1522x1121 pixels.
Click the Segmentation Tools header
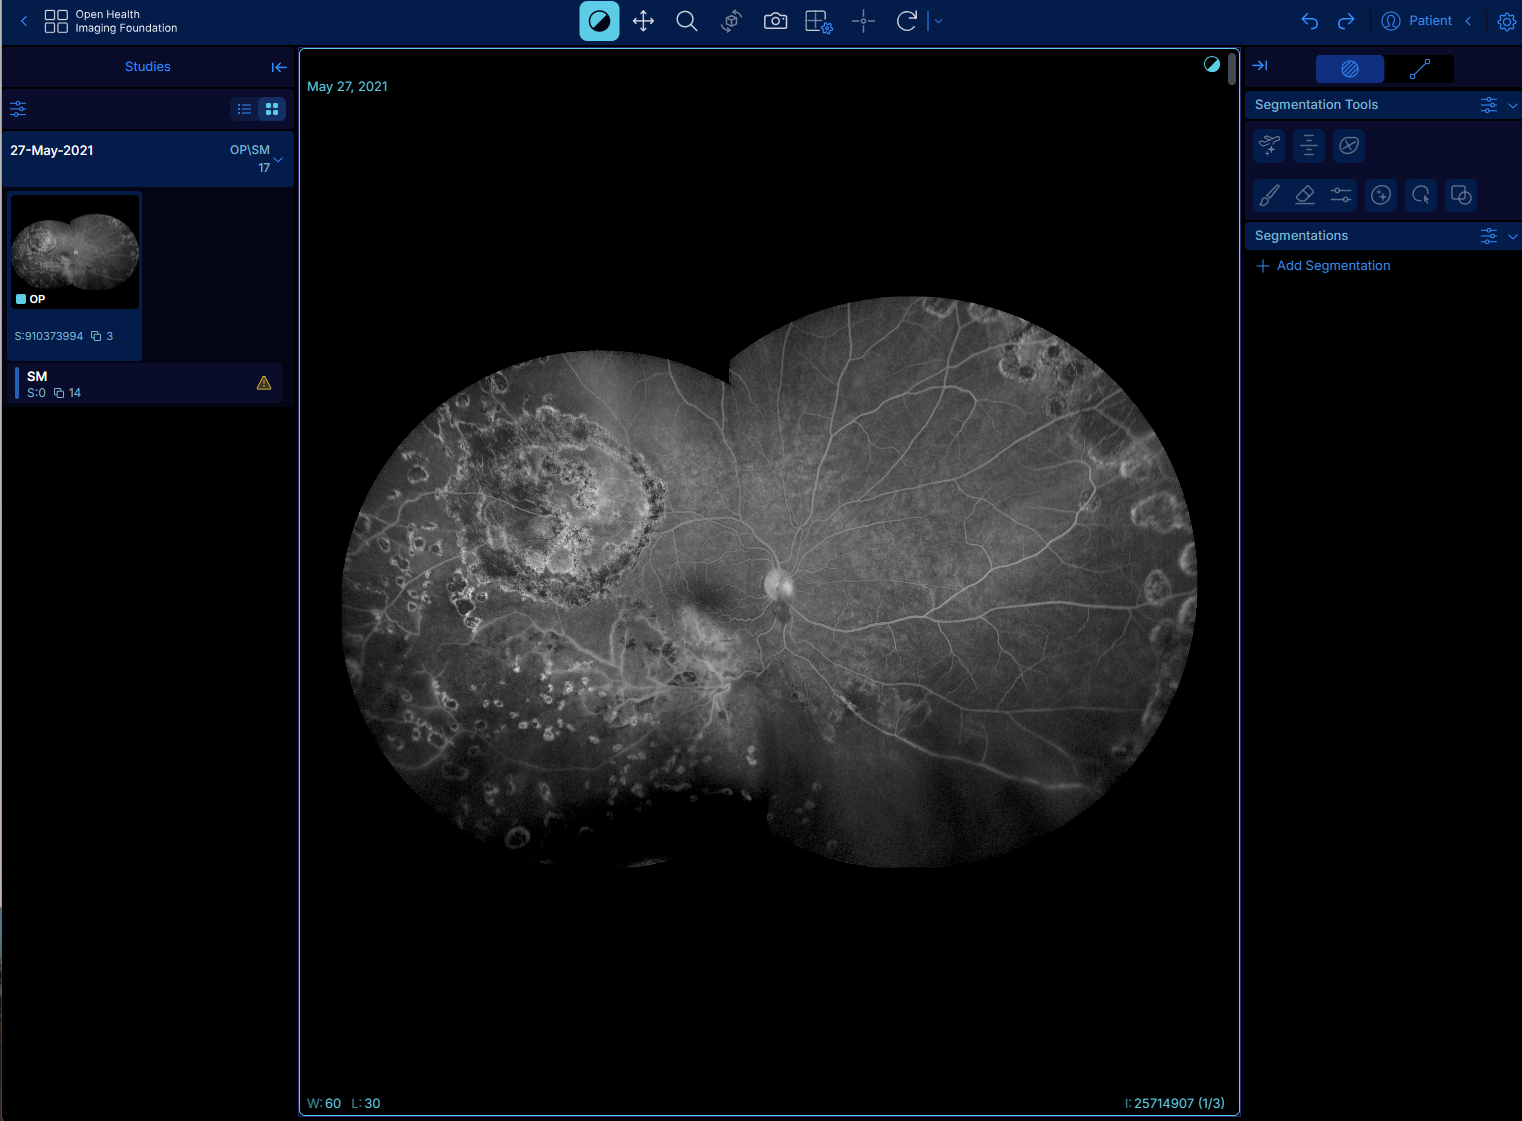pyautogui.click(x=1316, y=105)
